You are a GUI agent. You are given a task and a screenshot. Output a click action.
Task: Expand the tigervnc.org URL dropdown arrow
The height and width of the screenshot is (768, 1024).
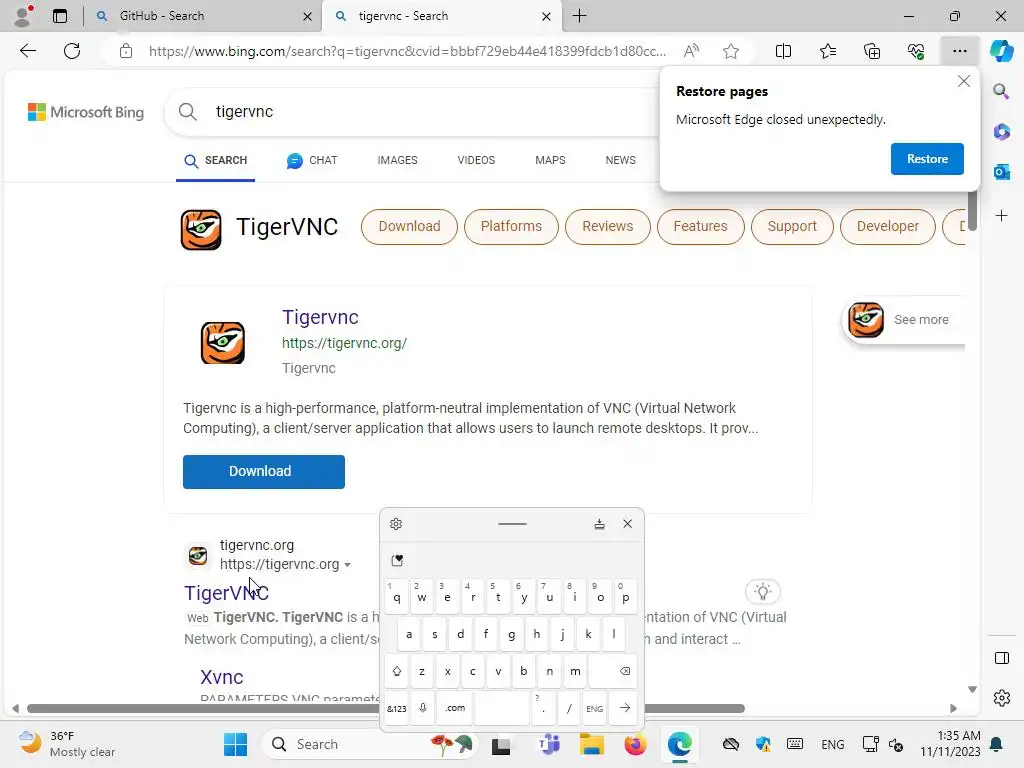[347, 565]
